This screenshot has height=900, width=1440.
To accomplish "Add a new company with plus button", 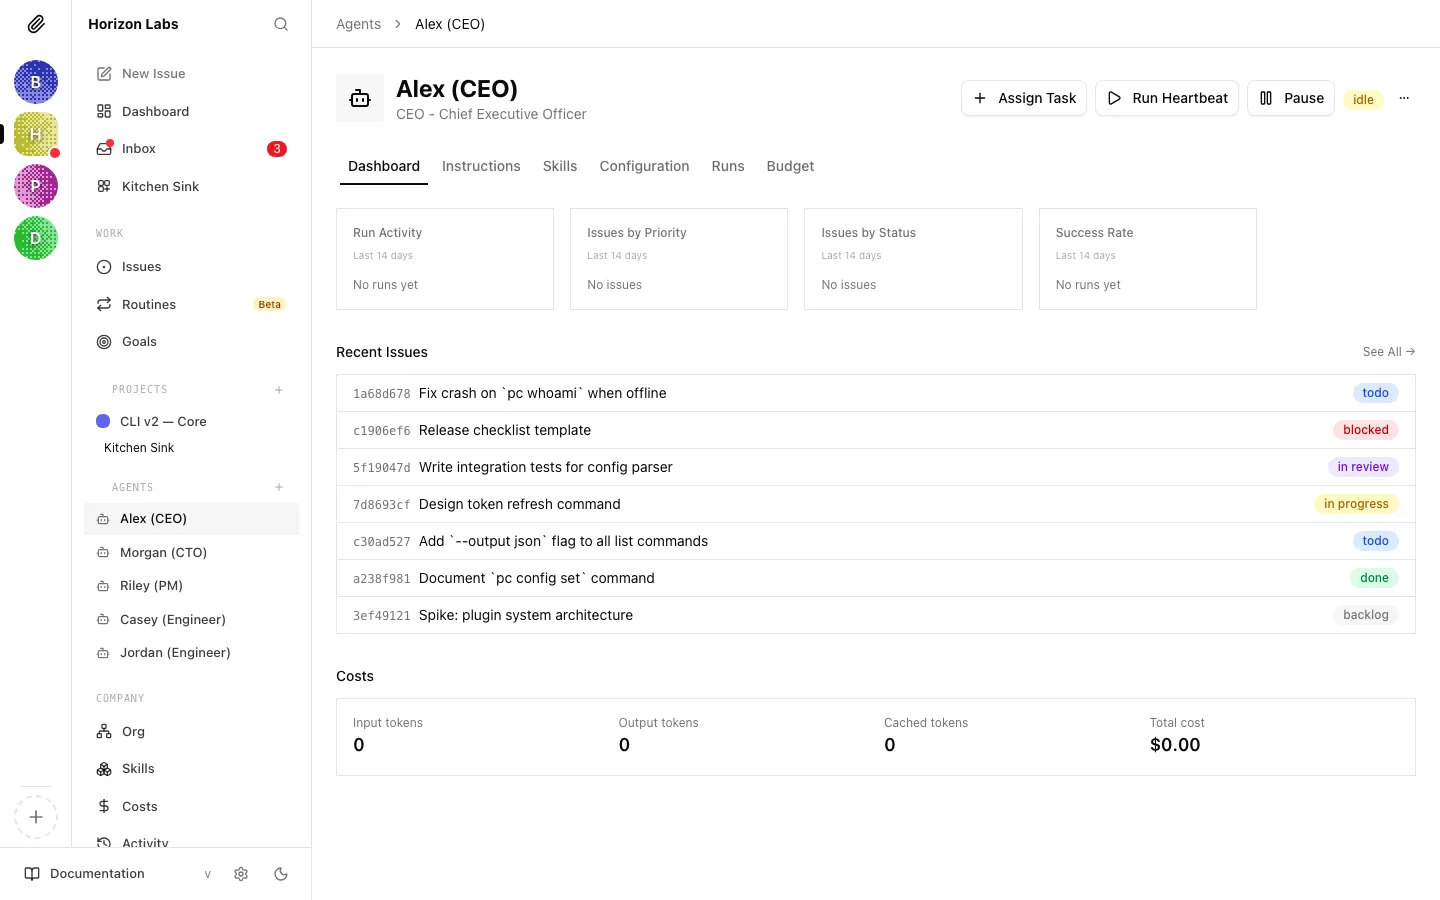I will [36, 817].
